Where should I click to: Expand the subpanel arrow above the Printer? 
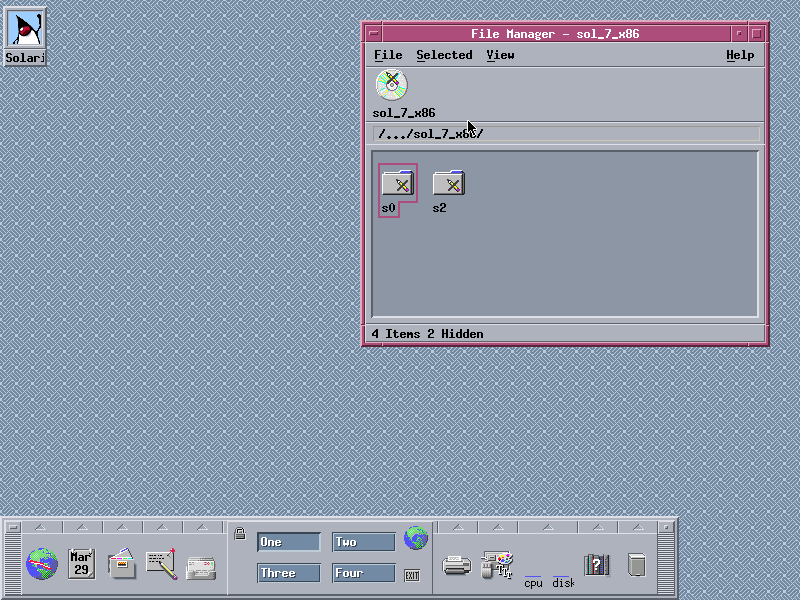(456, 527)
